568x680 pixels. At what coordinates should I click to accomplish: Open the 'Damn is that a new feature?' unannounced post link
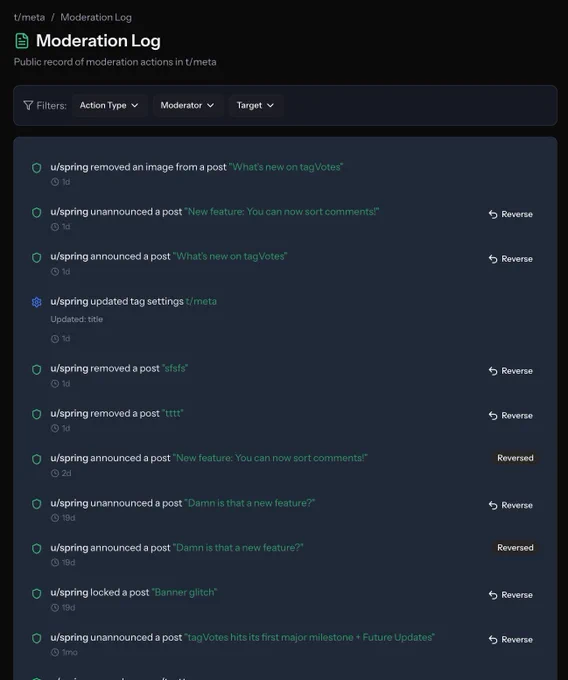pyautogui.click(x=250, y=503)
